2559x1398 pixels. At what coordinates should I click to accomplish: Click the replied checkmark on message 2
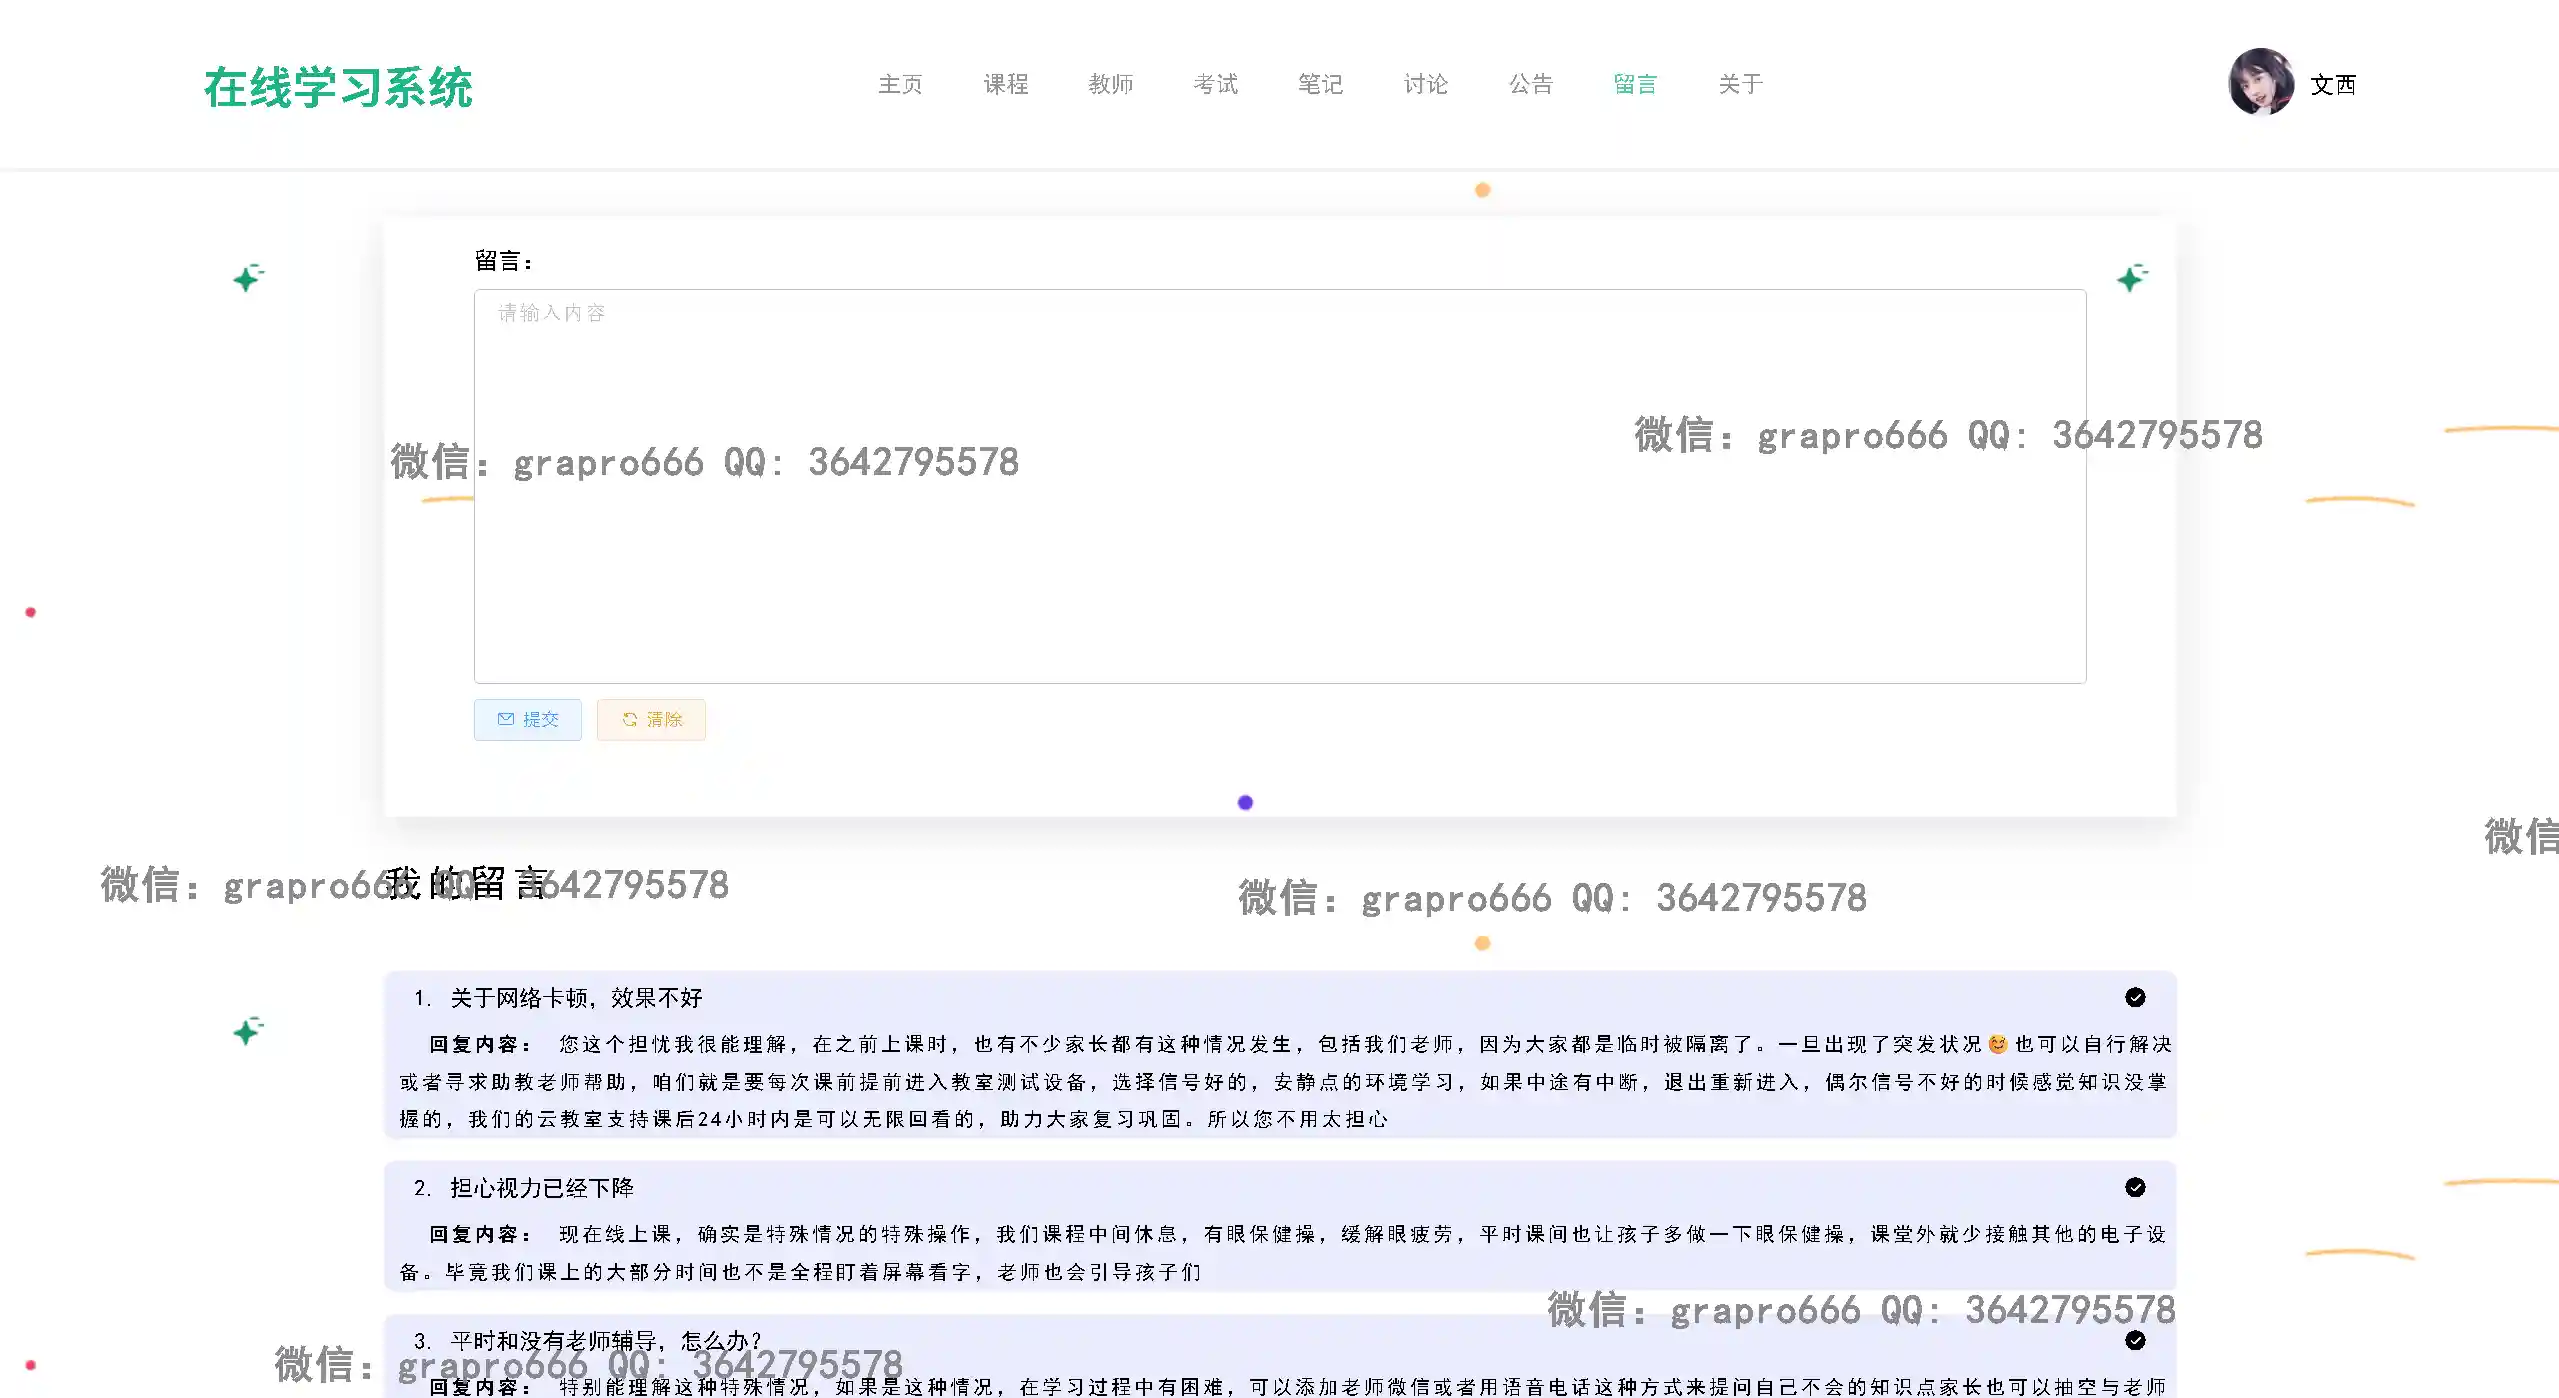tap(2135, 1187)
